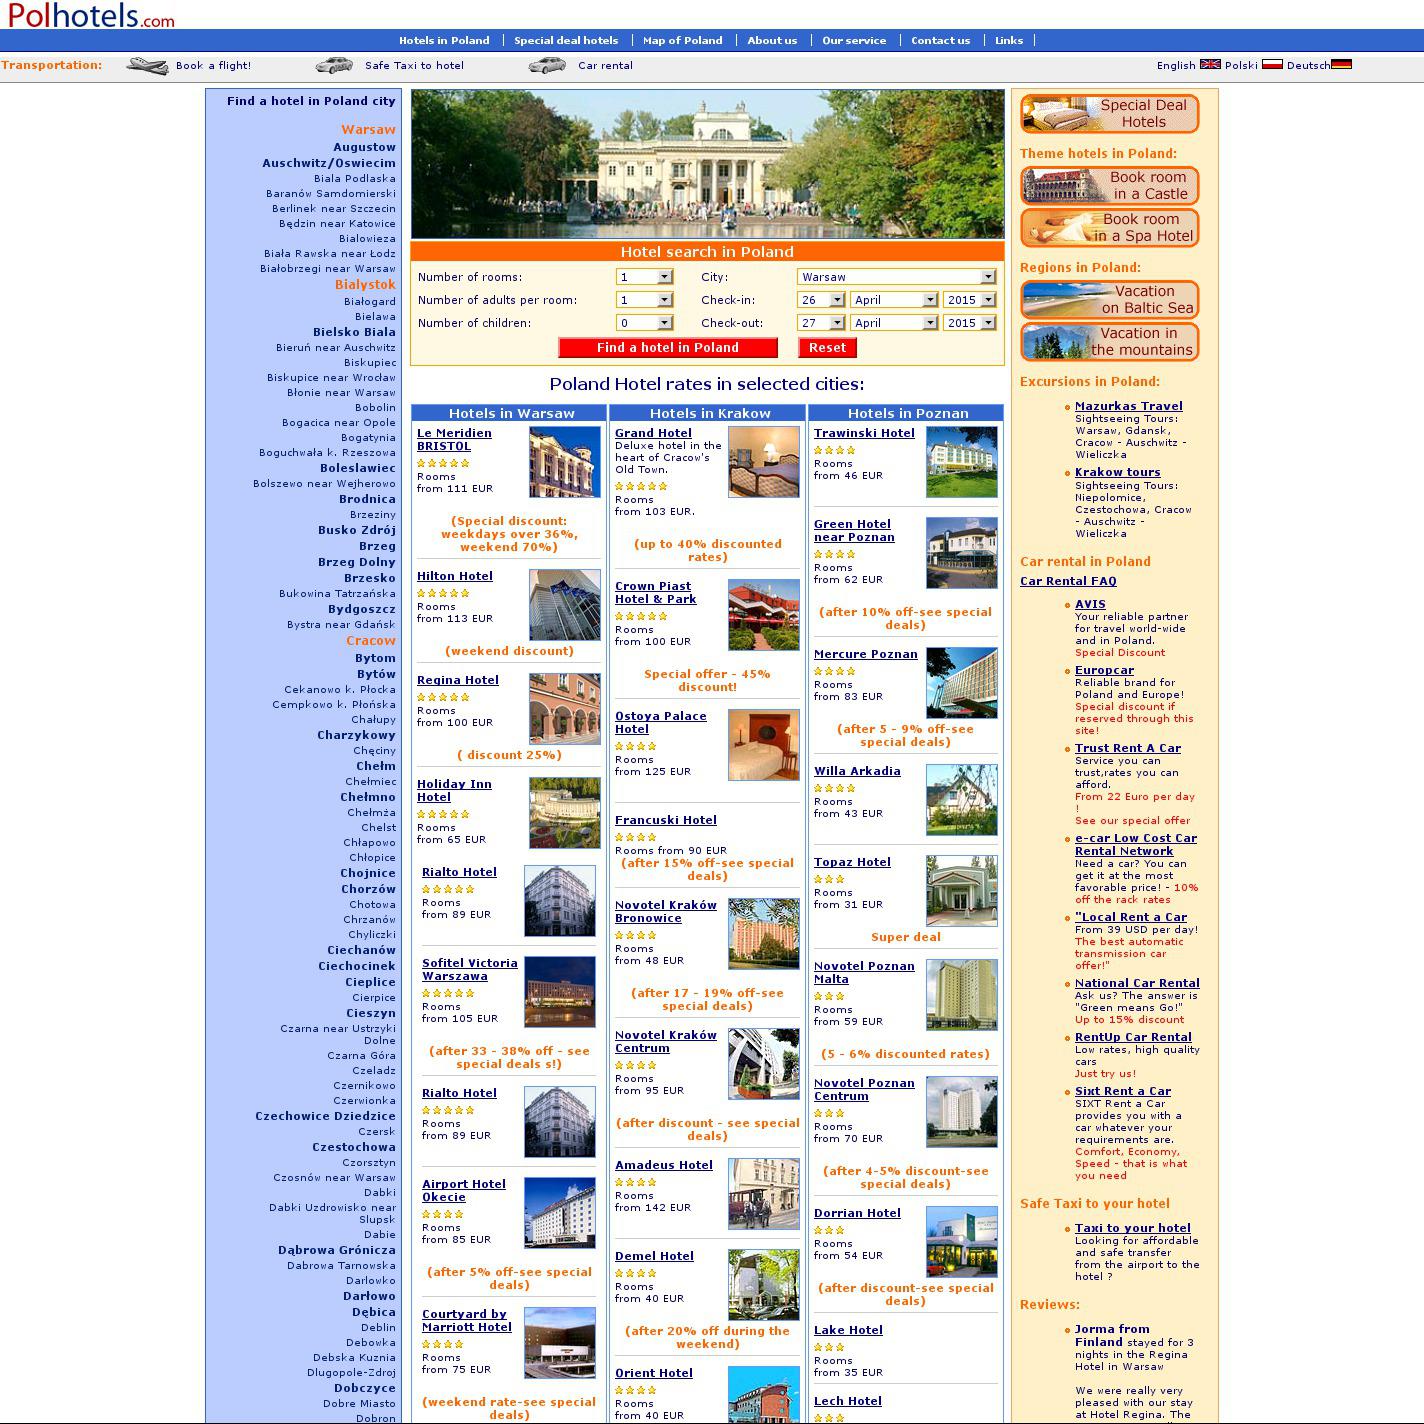The height and width of the screenshot is (1424, 1424).
Task: Open the Hilton Hotel link
Action: [x=454, y=576]
